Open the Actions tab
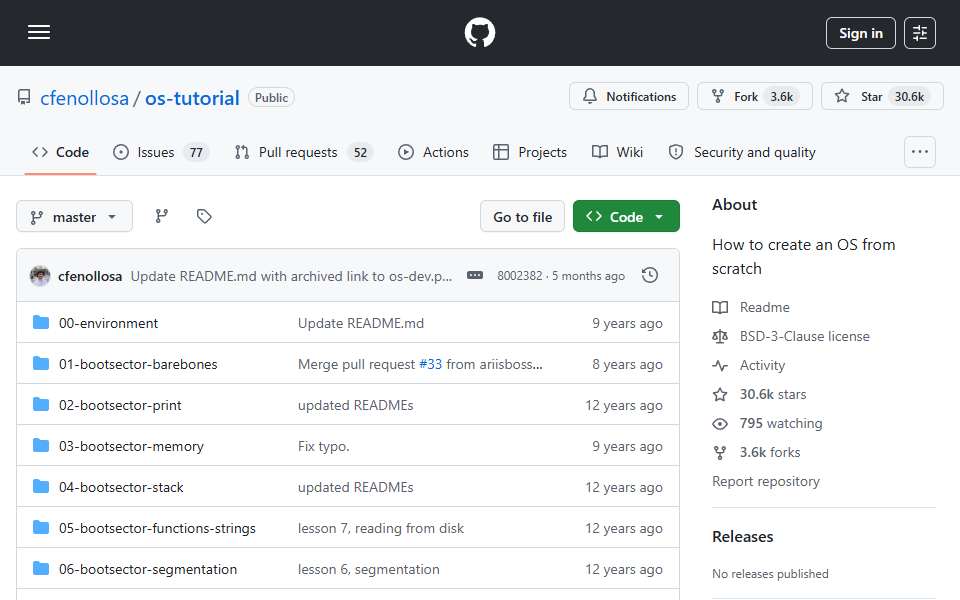960x600 pixels. 433,152
